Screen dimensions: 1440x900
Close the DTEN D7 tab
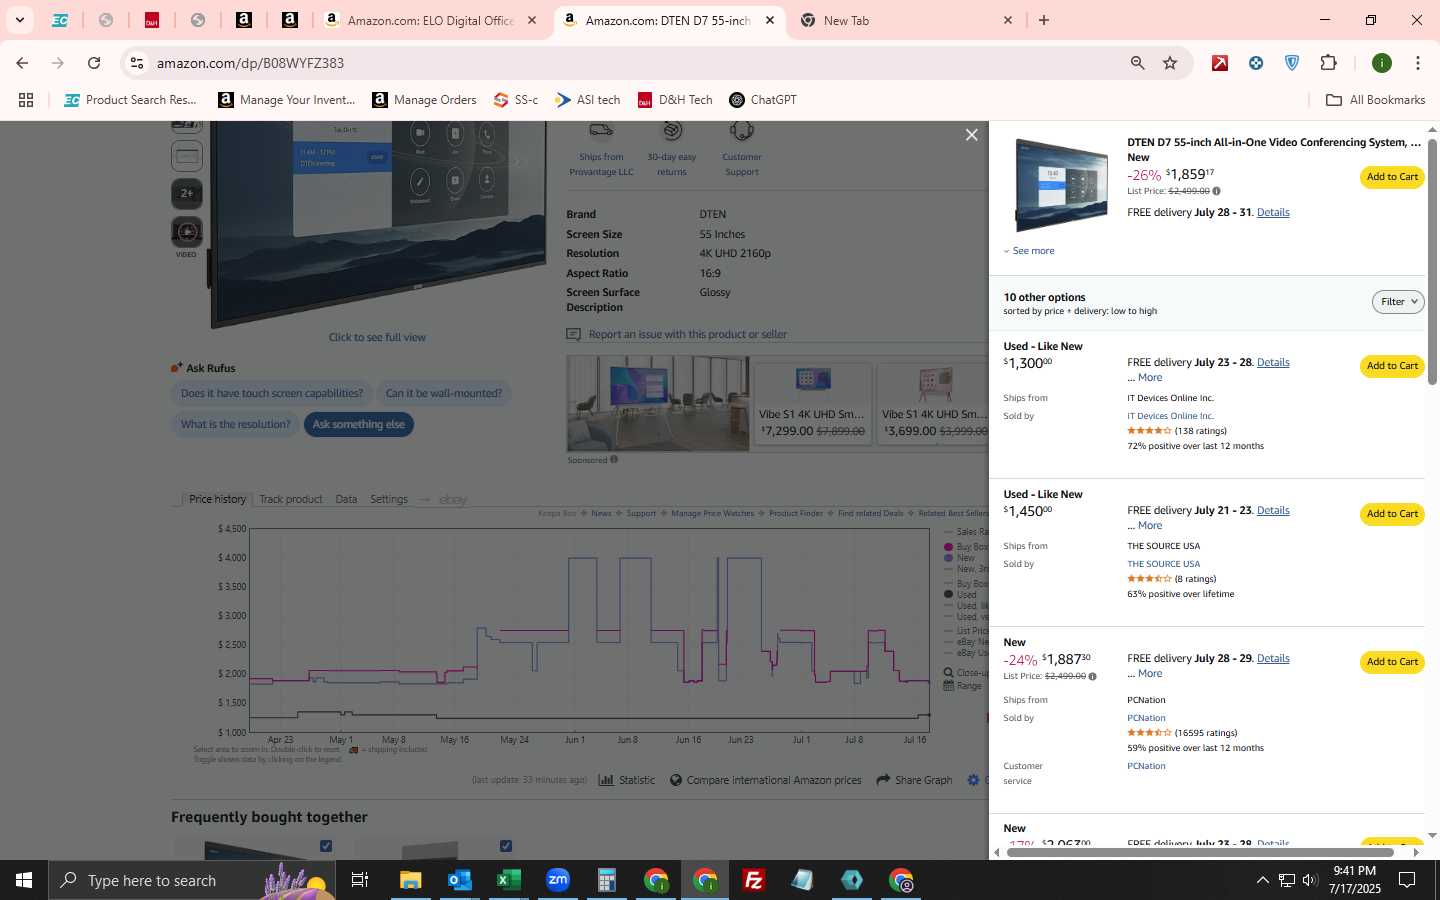tap(769, 20)
